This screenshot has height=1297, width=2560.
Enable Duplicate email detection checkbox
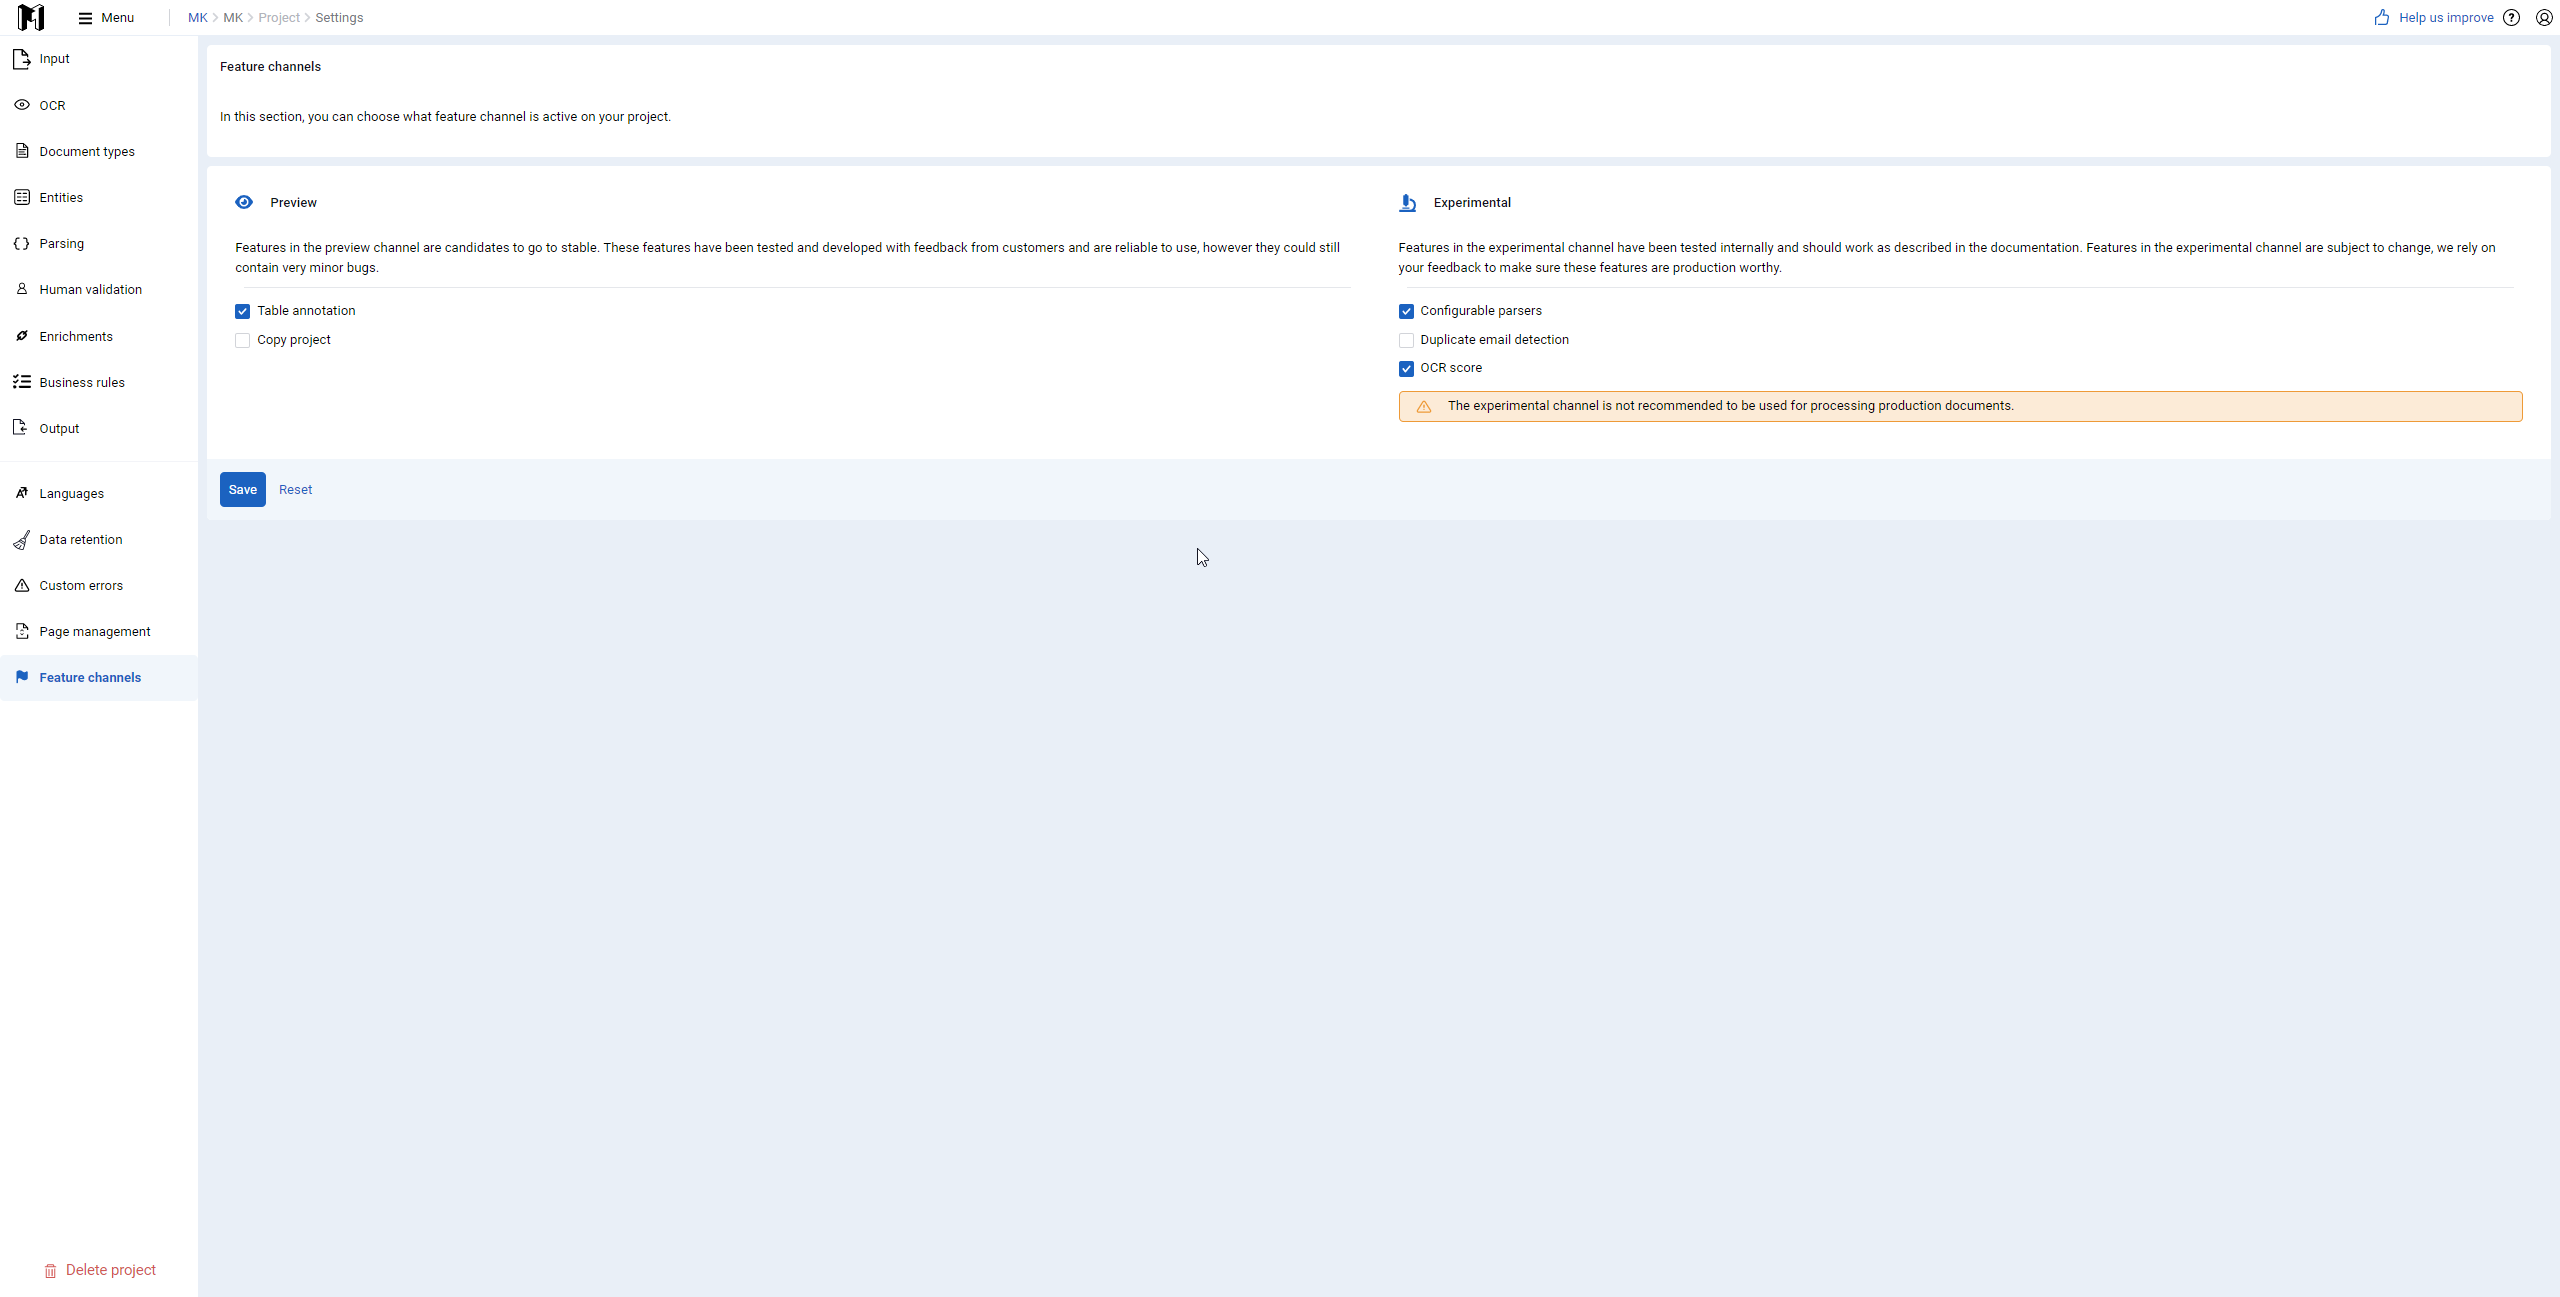pos(1406,340)
